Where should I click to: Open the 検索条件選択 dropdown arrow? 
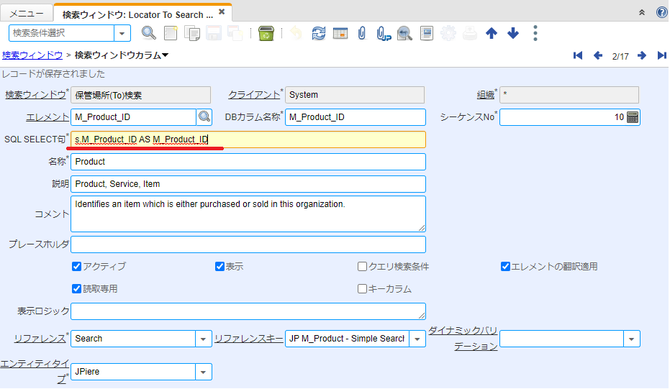click(122, 33)
